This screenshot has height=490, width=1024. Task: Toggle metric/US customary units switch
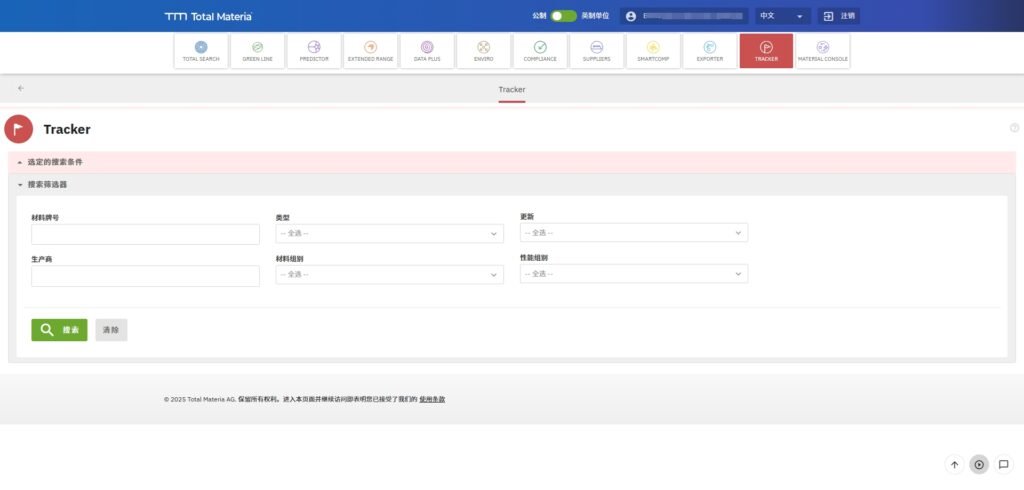[x=563, y=16]
